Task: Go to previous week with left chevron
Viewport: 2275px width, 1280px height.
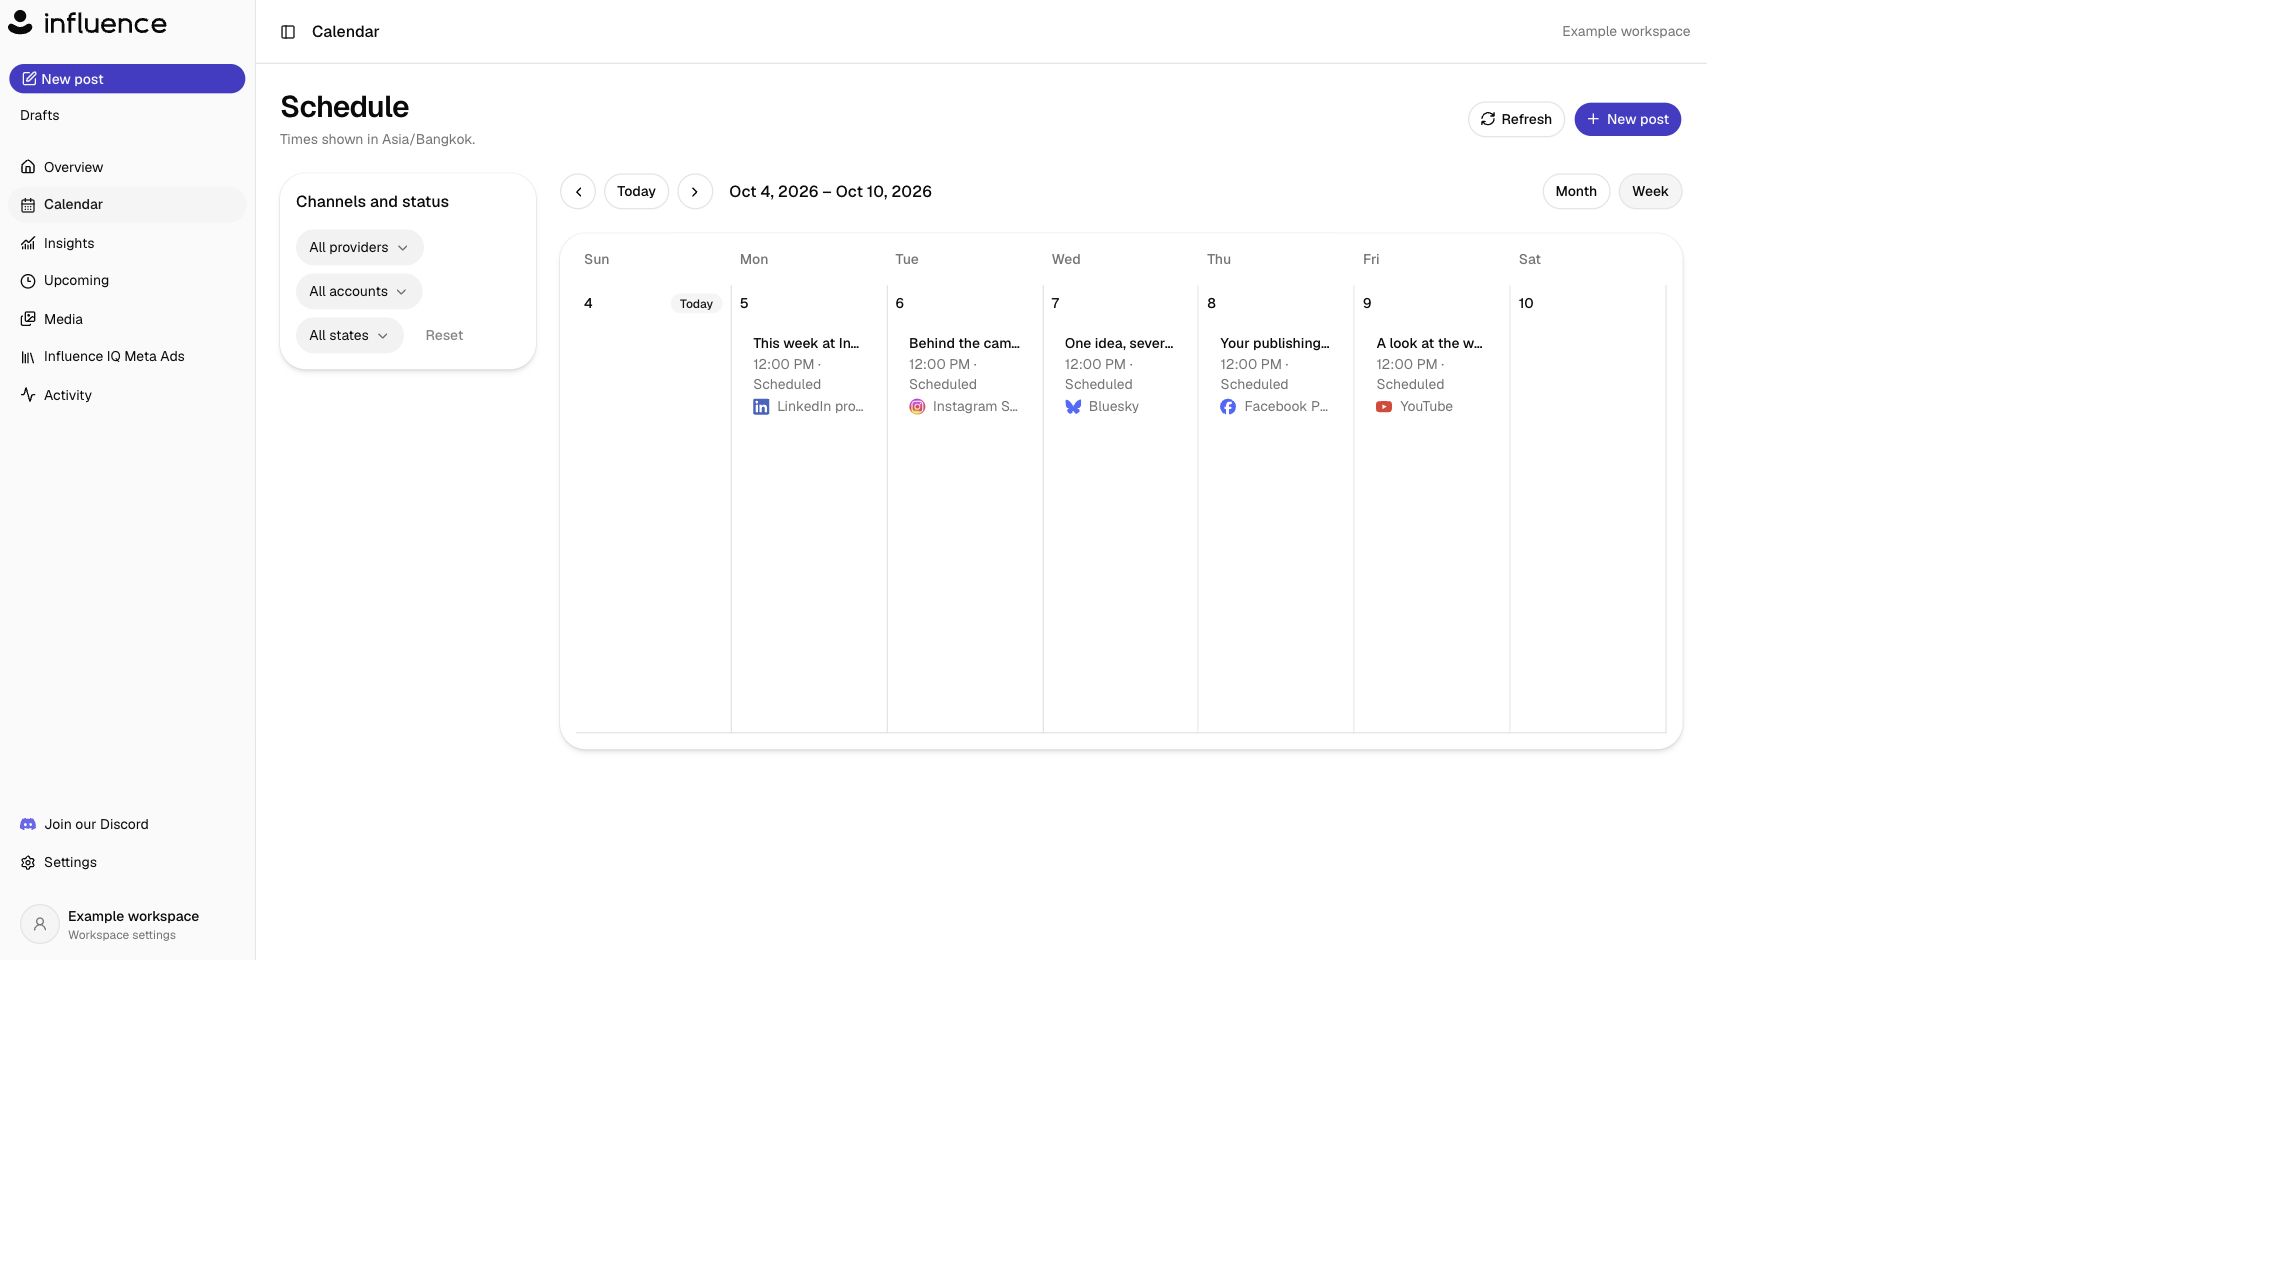Action: click(578, 191)
